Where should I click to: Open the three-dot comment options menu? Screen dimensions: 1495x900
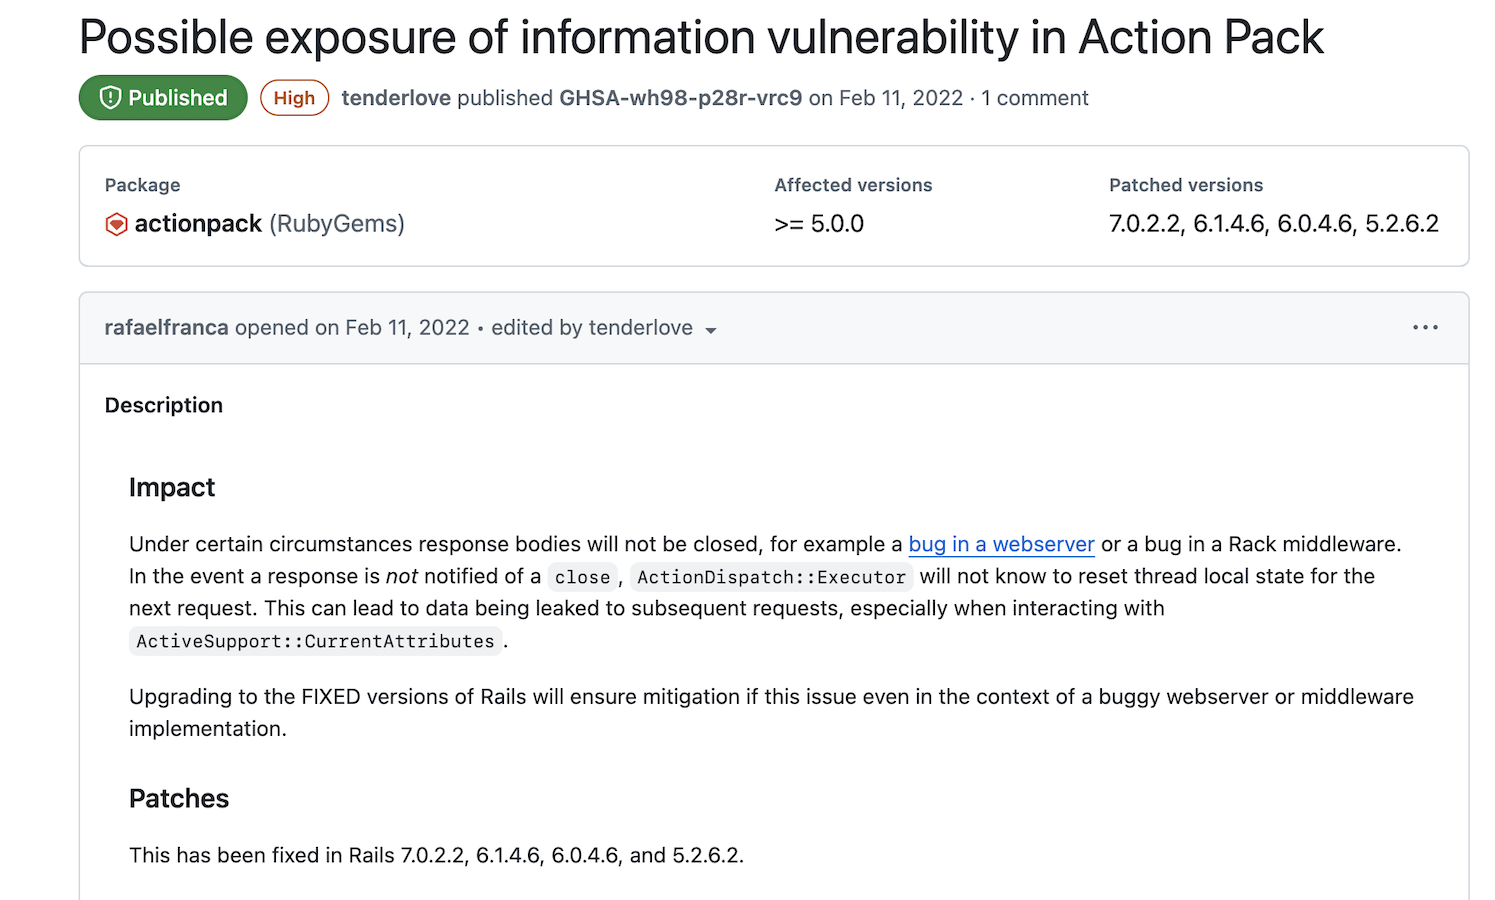1425,328
